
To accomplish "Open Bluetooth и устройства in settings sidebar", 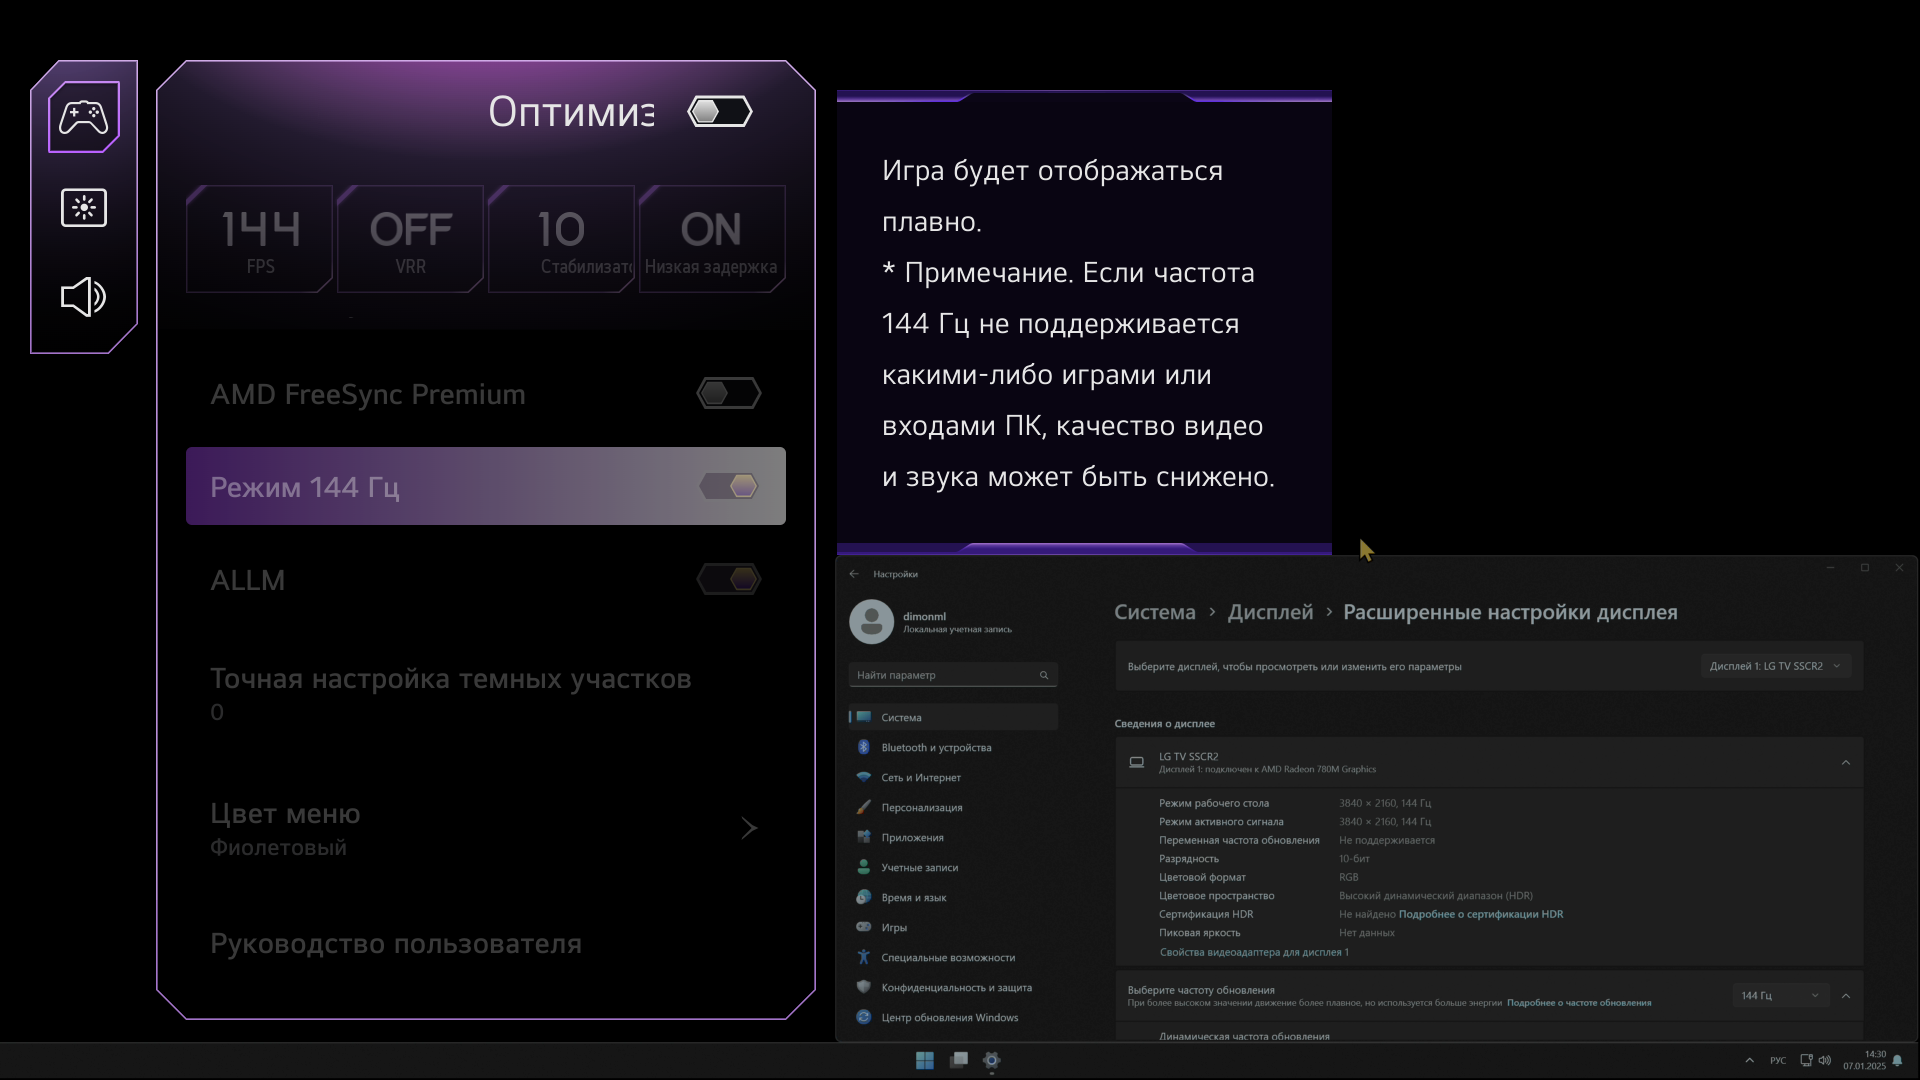I will (936, 748).
